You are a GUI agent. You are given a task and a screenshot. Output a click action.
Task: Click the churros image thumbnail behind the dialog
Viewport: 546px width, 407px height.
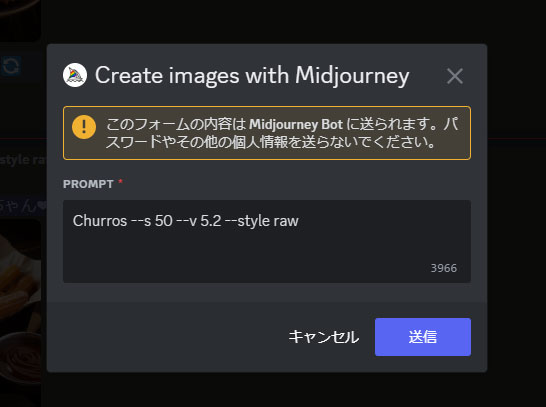[20, 312]
